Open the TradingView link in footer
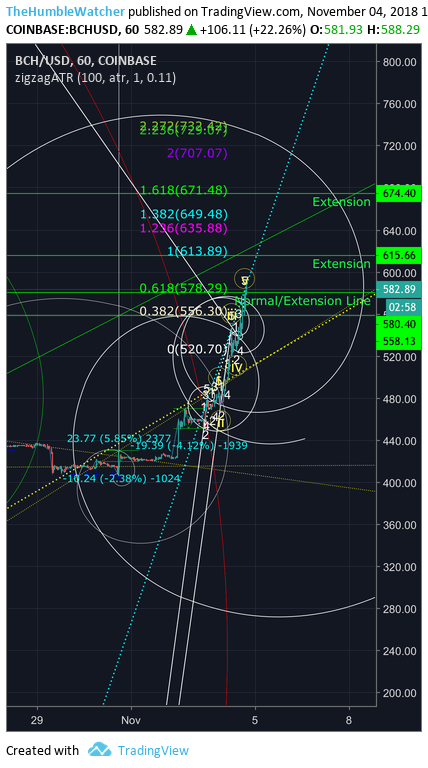This screenshot has height=768, width=428. click(x=153, y=750)
